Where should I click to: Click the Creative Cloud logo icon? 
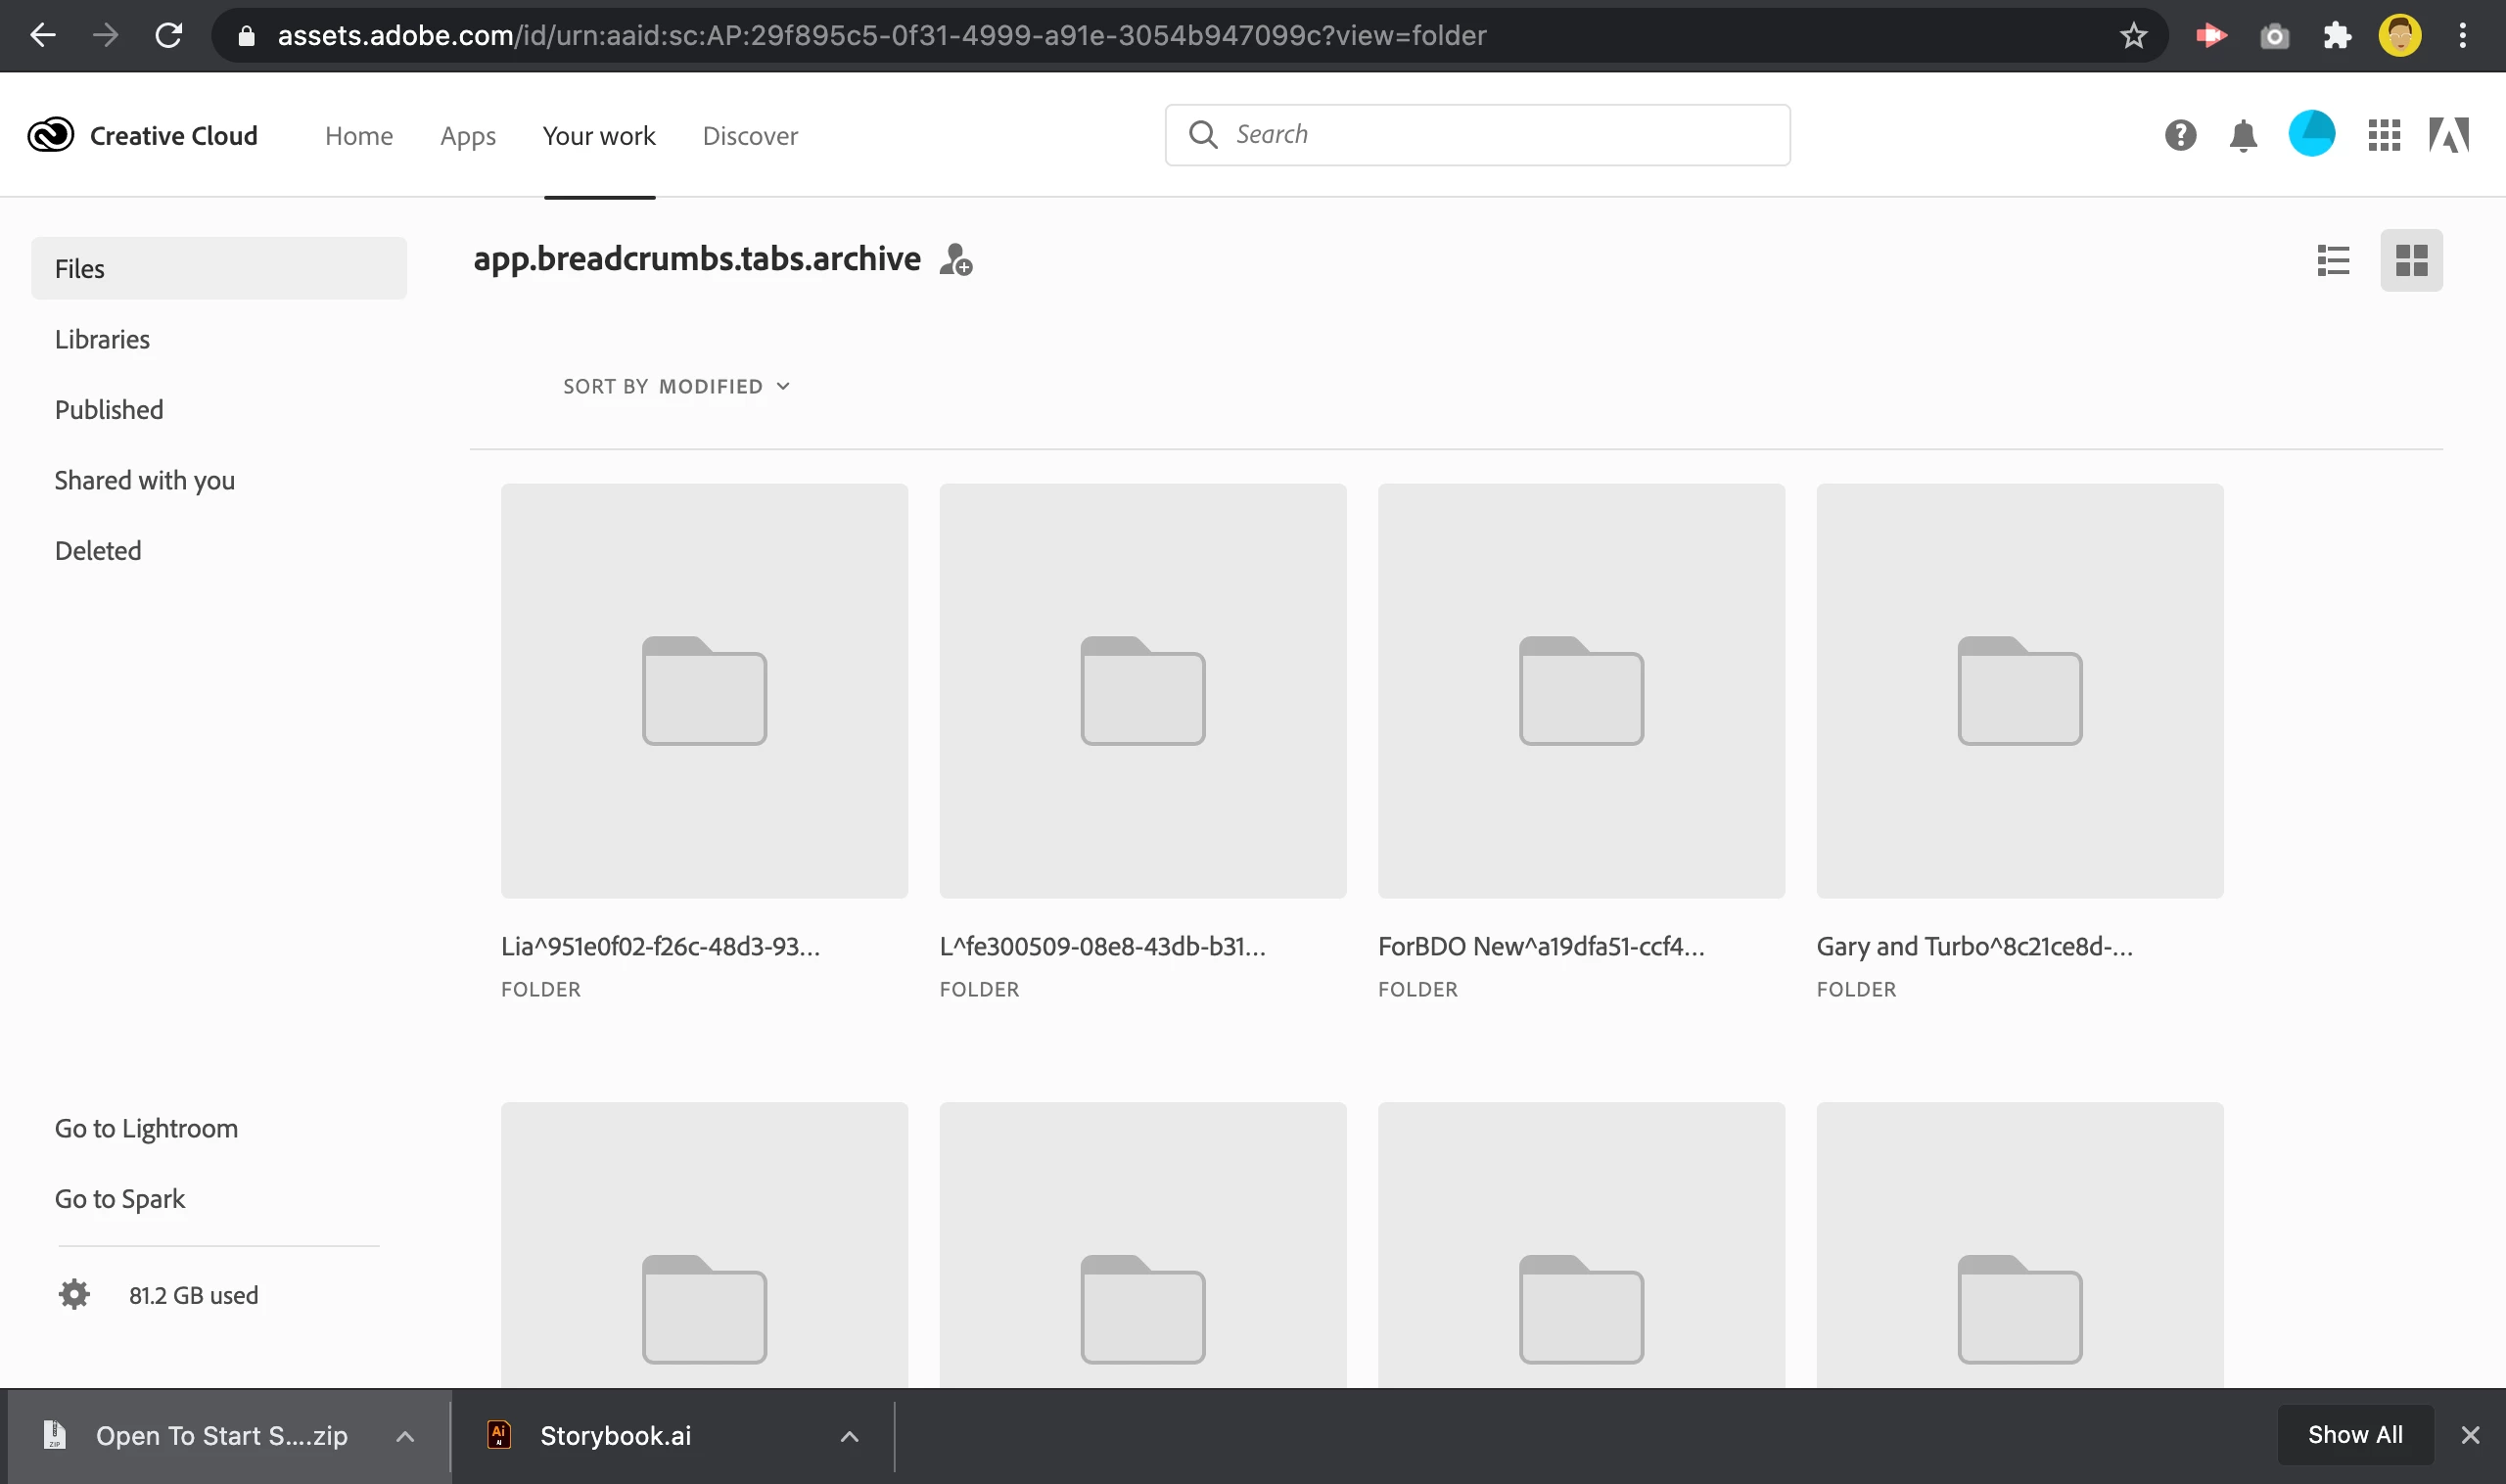pyautogui.click(x=50, y=135)
